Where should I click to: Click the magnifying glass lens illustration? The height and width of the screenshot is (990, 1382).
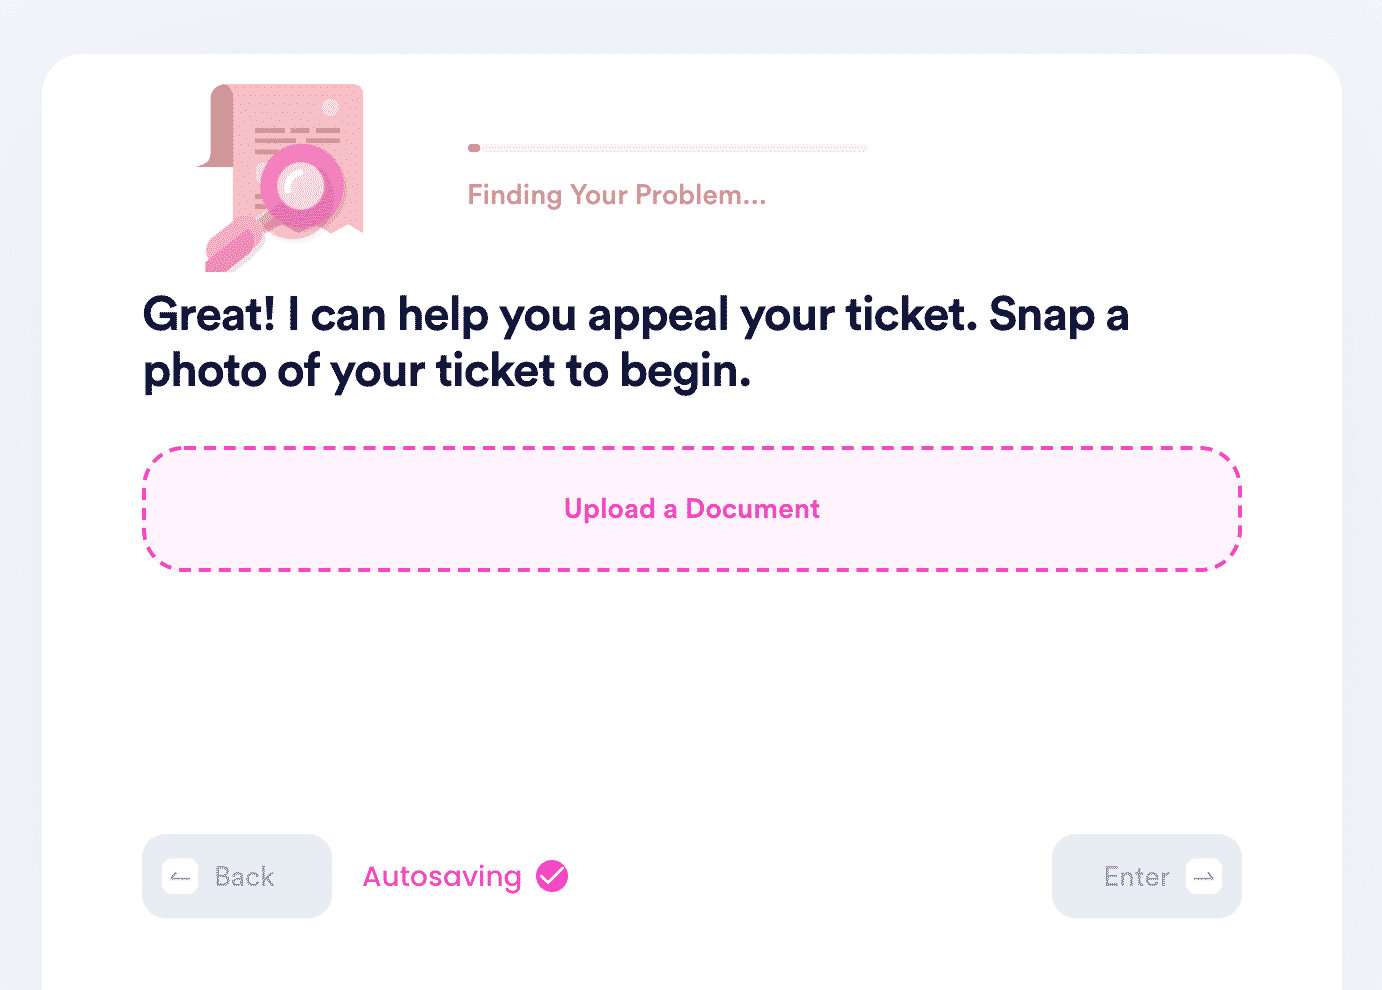point(301,187)
